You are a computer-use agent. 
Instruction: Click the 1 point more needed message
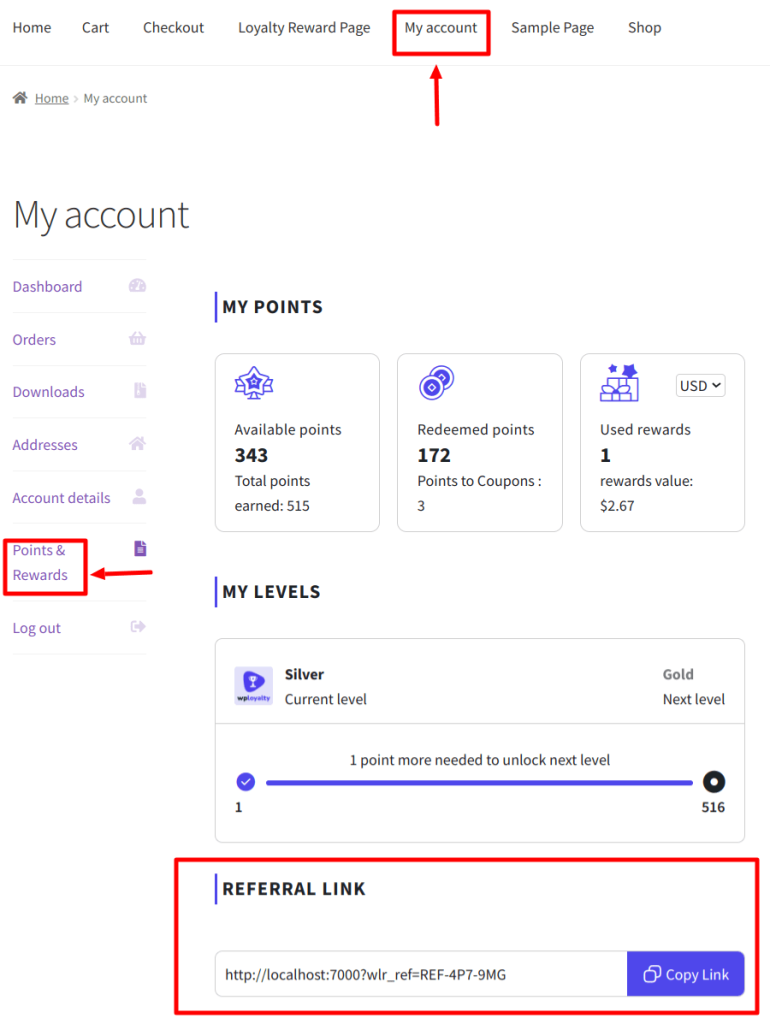[x=479, y=760]
